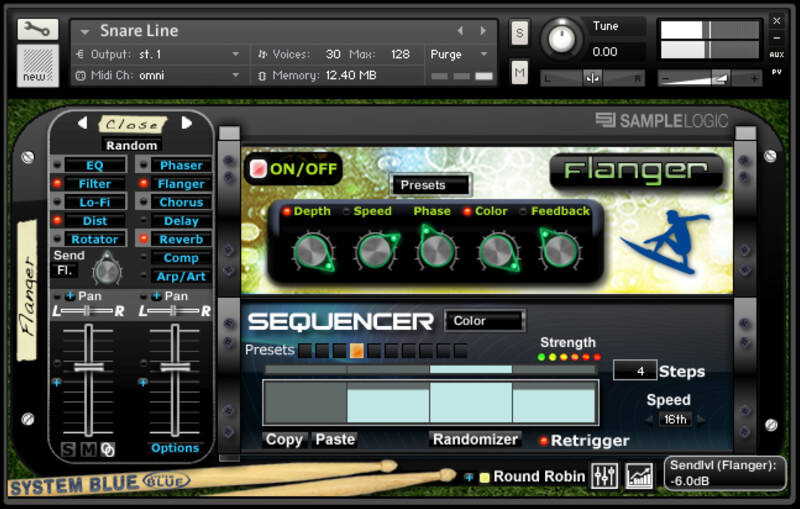Solo the instrument with the S button

click(519, 33)
